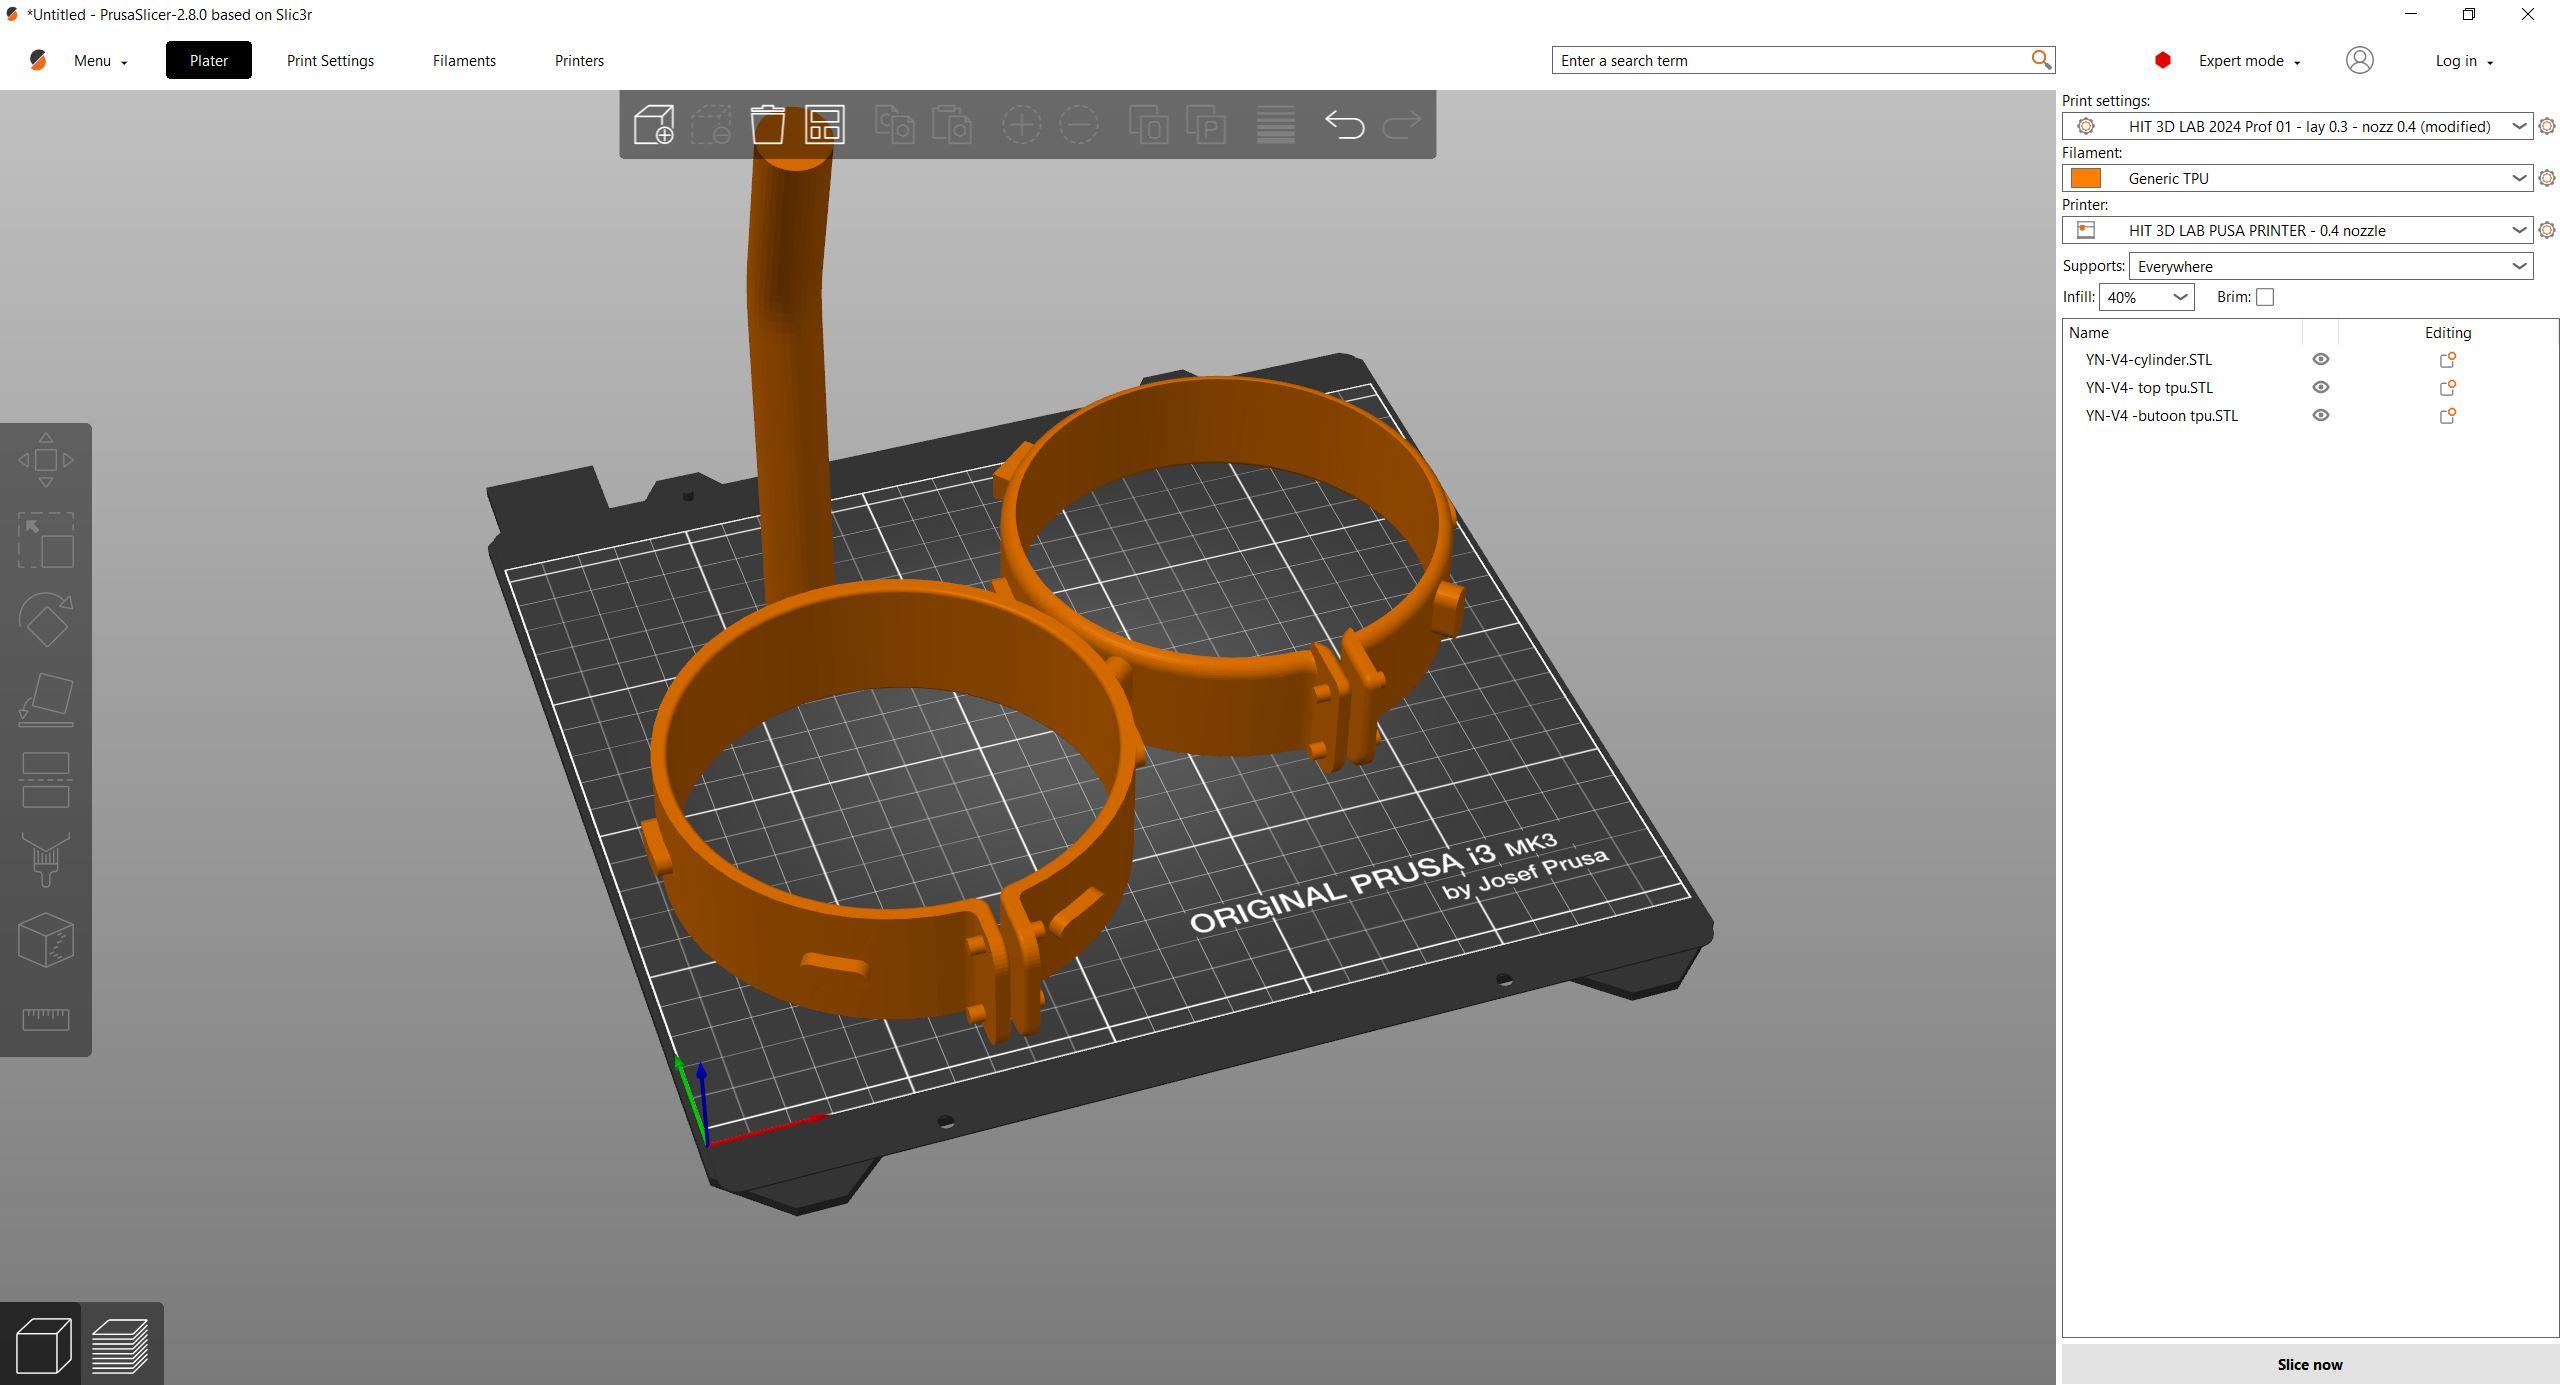Open printer settings gear editor

click(x=2547, y=230)
